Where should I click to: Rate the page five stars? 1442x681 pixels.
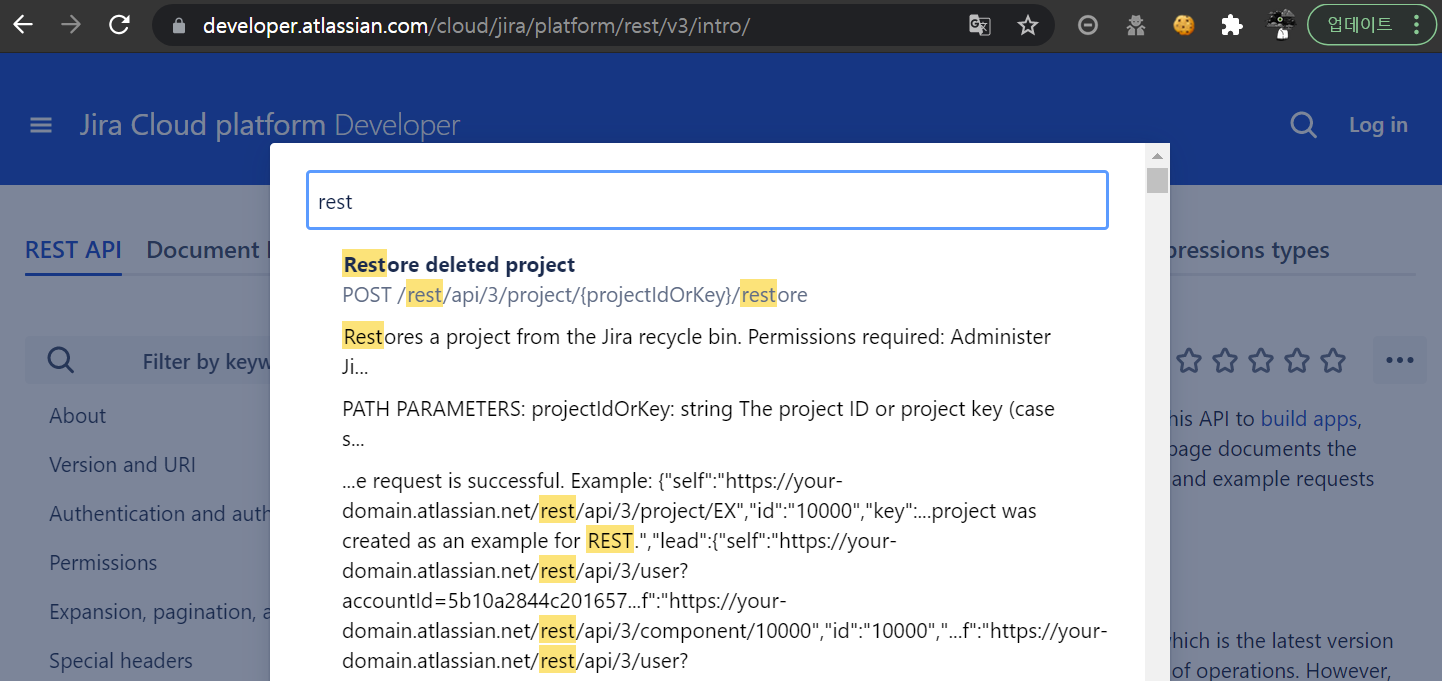point(1333,360)
